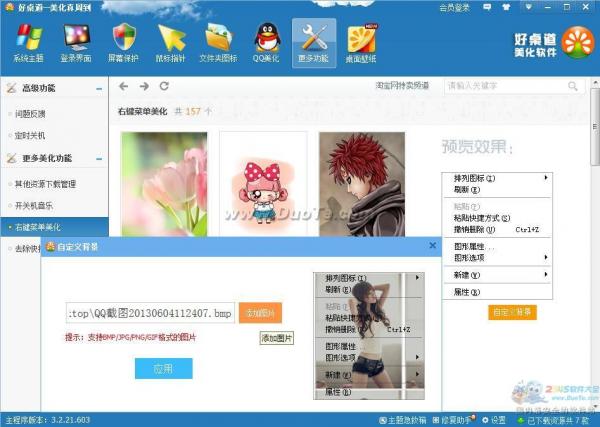Select 其他资源下载管理 in the sidebar
This screenshot has height=427, width=600.
(x=45, y=184)
